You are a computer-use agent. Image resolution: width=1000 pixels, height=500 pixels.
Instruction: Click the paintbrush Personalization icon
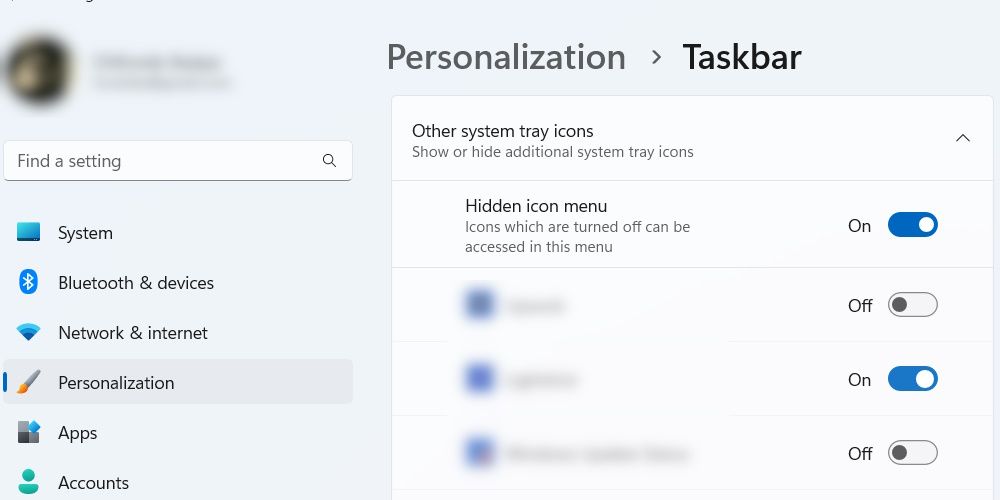(x=28, y=383)
